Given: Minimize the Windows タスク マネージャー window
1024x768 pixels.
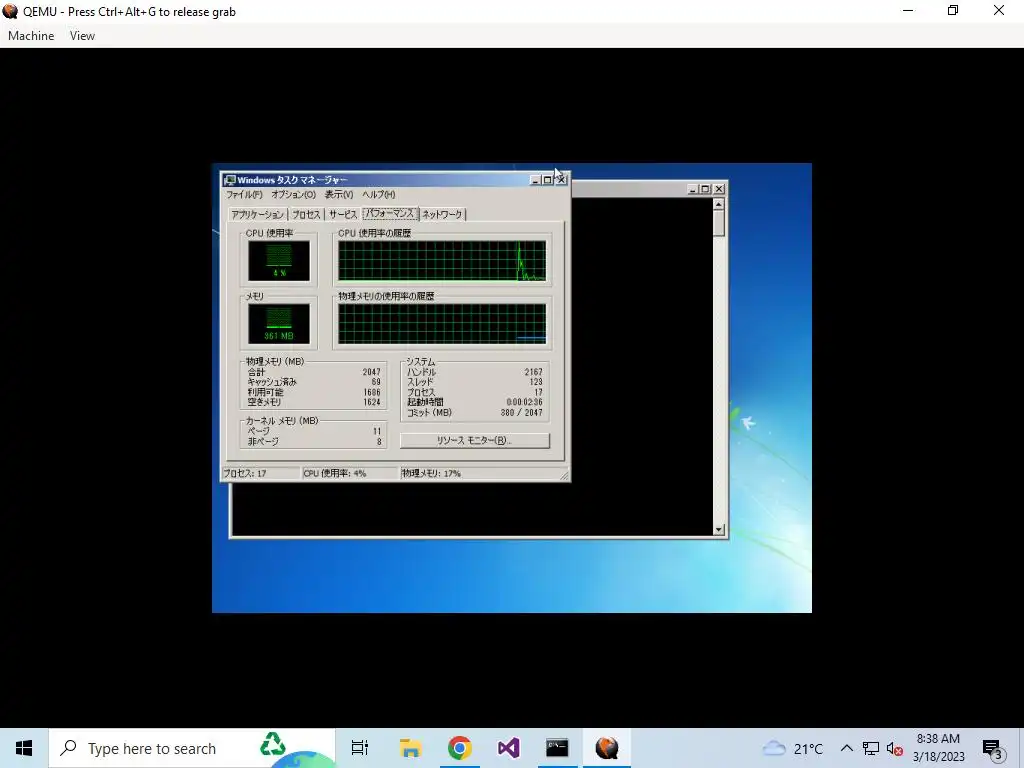Looking at the screenshot, I should 535,180.
